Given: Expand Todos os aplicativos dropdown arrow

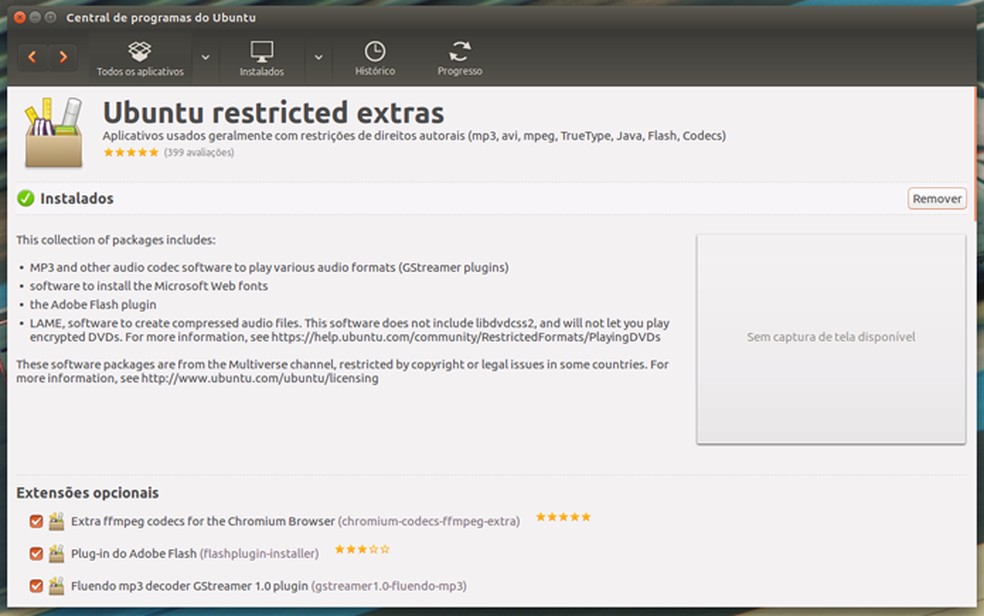Looking at the screenshot, I should click(206, 58).
